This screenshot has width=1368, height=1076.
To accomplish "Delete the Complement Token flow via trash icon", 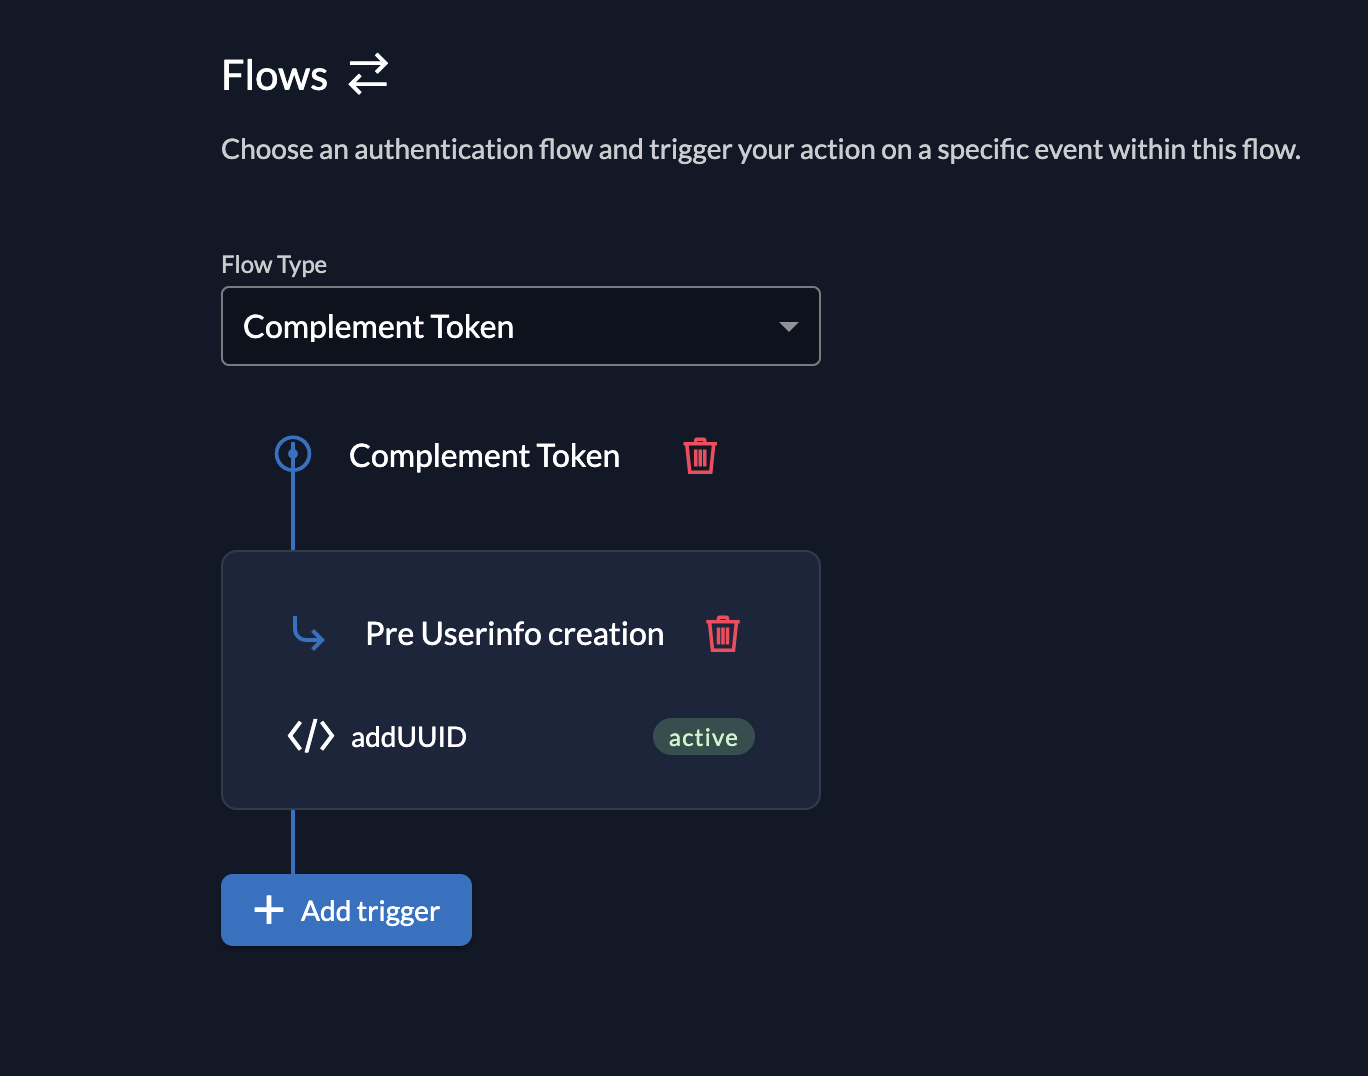I will click(x=700, y=456).
